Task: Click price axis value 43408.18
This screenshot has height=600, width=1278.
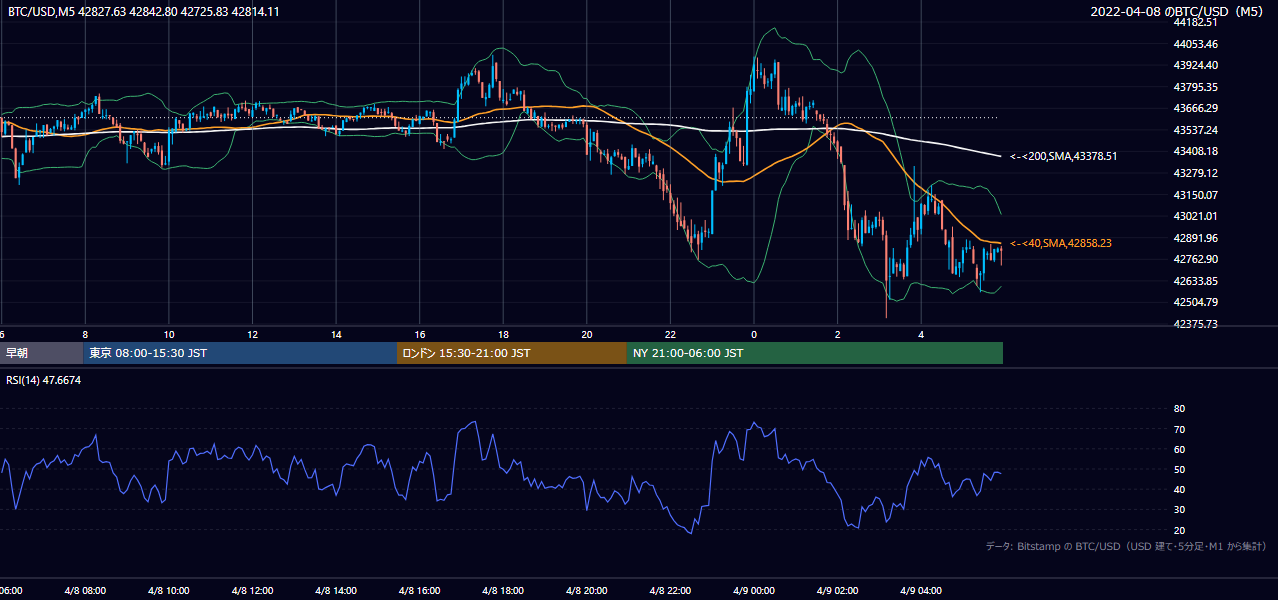Action: coord(1195,151)
